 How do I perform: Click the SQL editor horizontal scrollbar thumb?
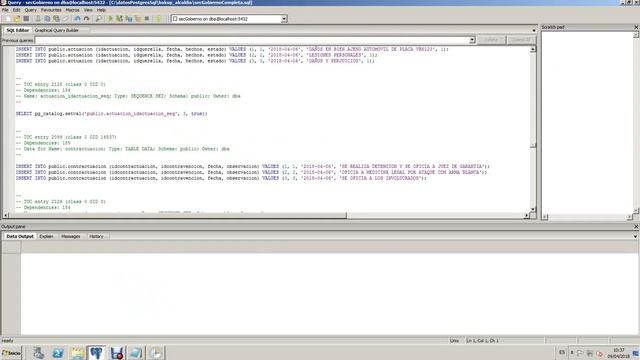(177, 216)
